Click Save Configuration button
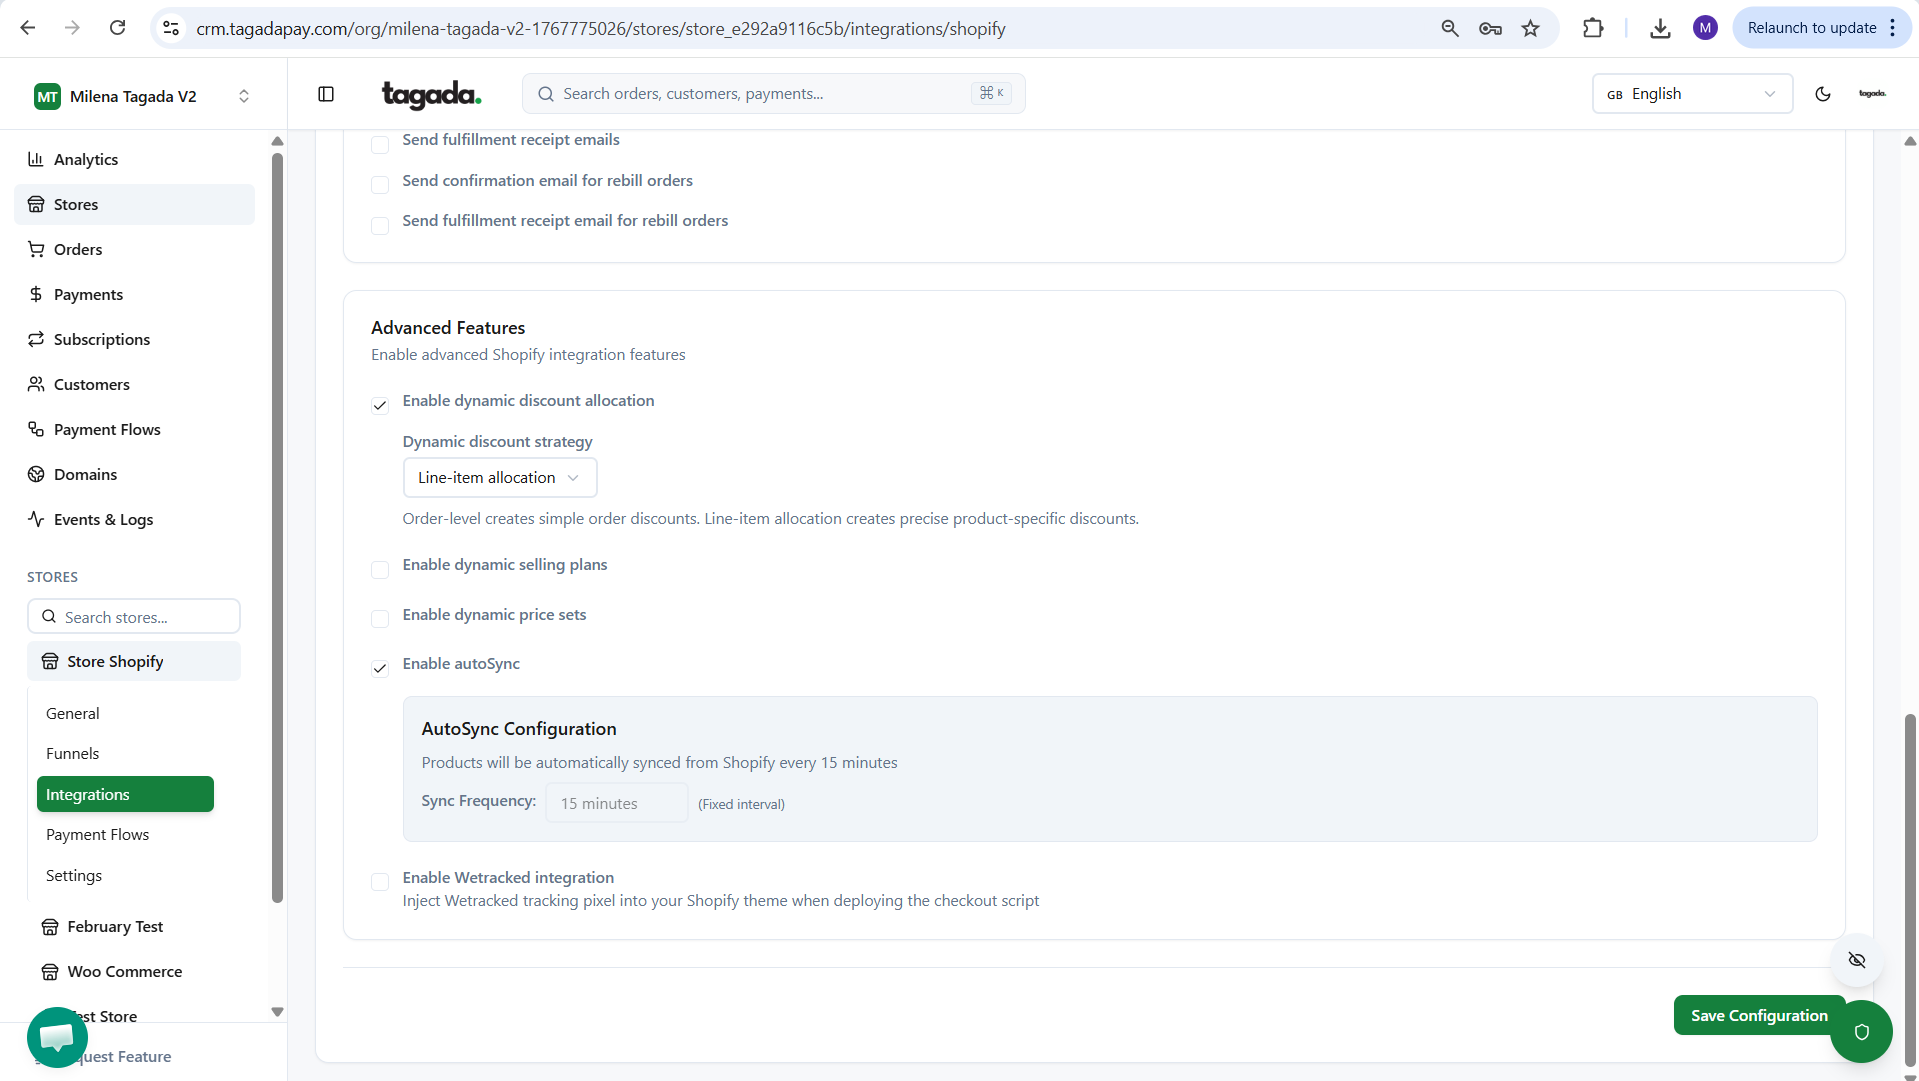This screenshot has width=1919, height=1081. coord(1758,1015)
